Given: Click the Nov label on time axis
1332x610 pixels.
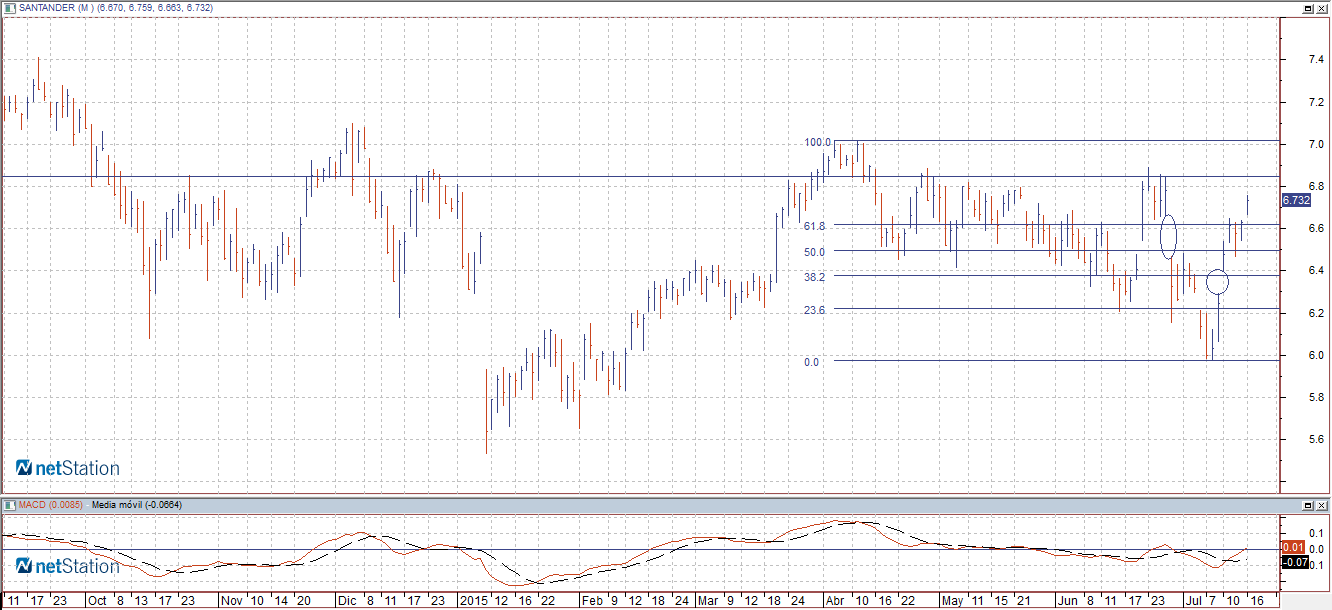Looking at the screenshot, I should point(232,601).
